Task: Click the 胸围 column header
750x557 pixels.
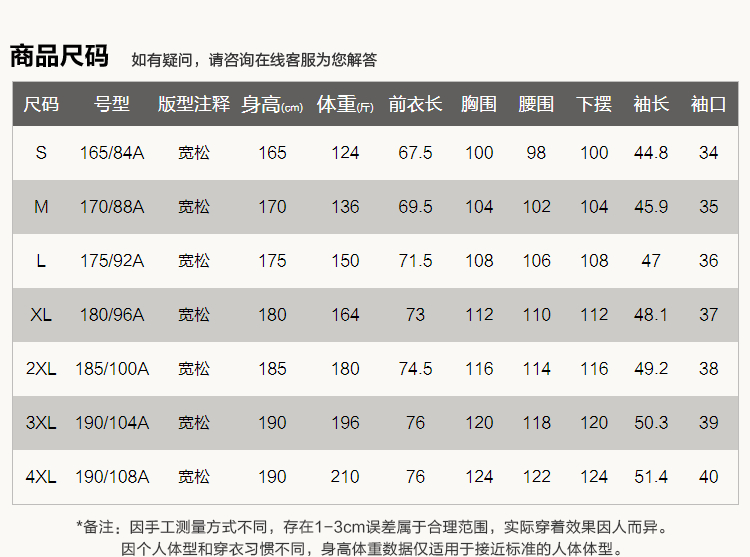Action: [x=479, y=104]
